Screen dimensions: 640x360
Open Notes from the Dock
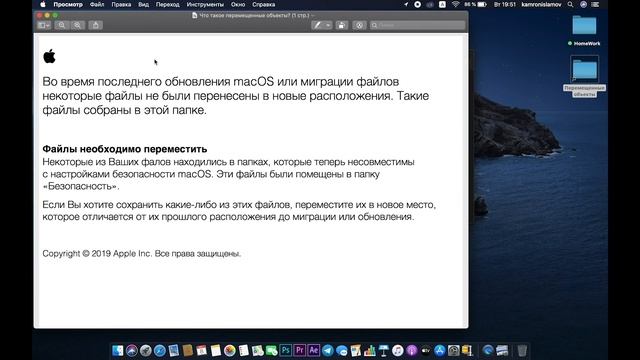[216, 351]
